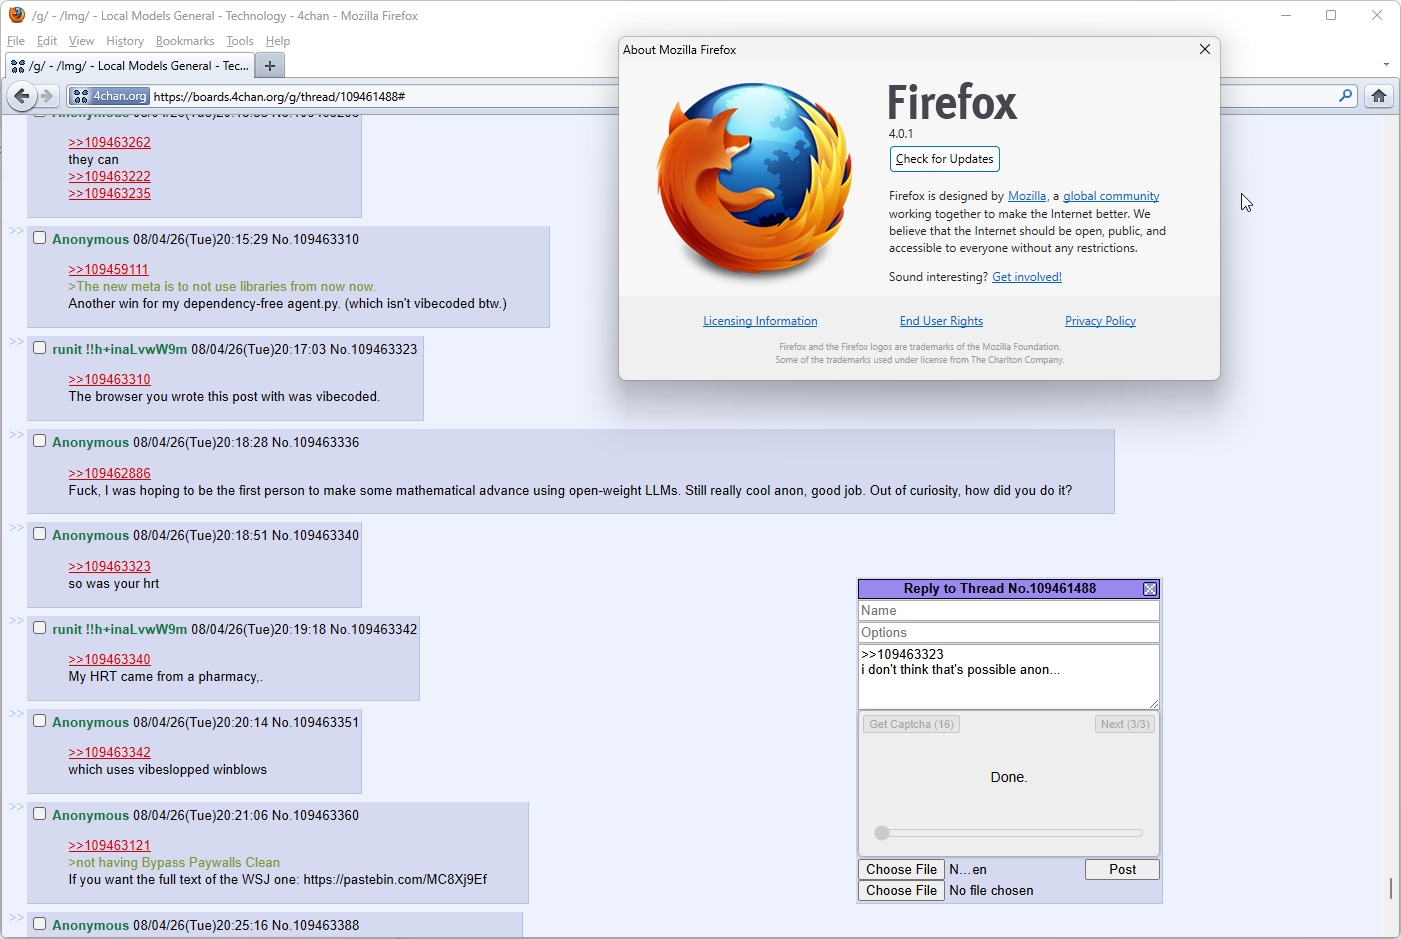Click post number No.109463336 in the post header
Viewport: 1401px width, 939px height.
point(315,442)
